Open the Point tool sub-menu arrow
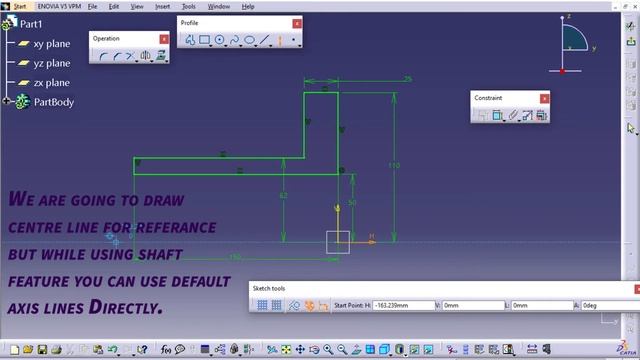Image resolution: width=640 pixels, height=360 pixels. 300,46
